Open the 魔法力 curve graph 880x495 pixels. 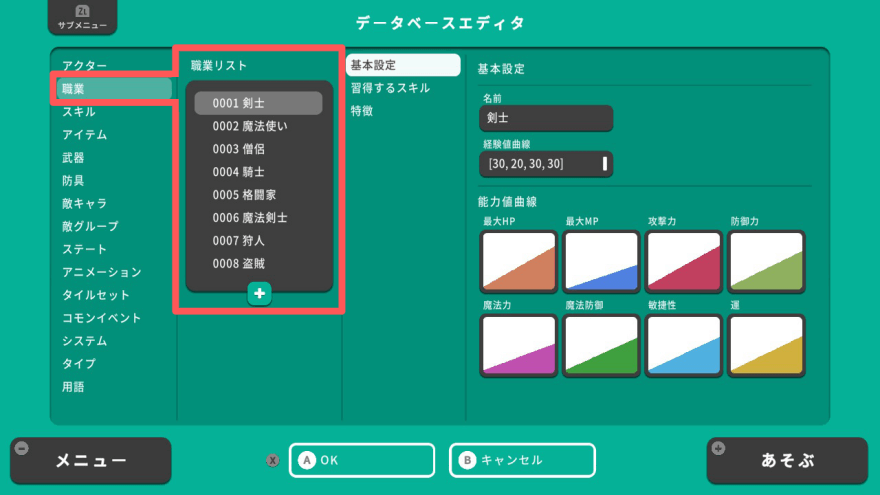point(518,346)
